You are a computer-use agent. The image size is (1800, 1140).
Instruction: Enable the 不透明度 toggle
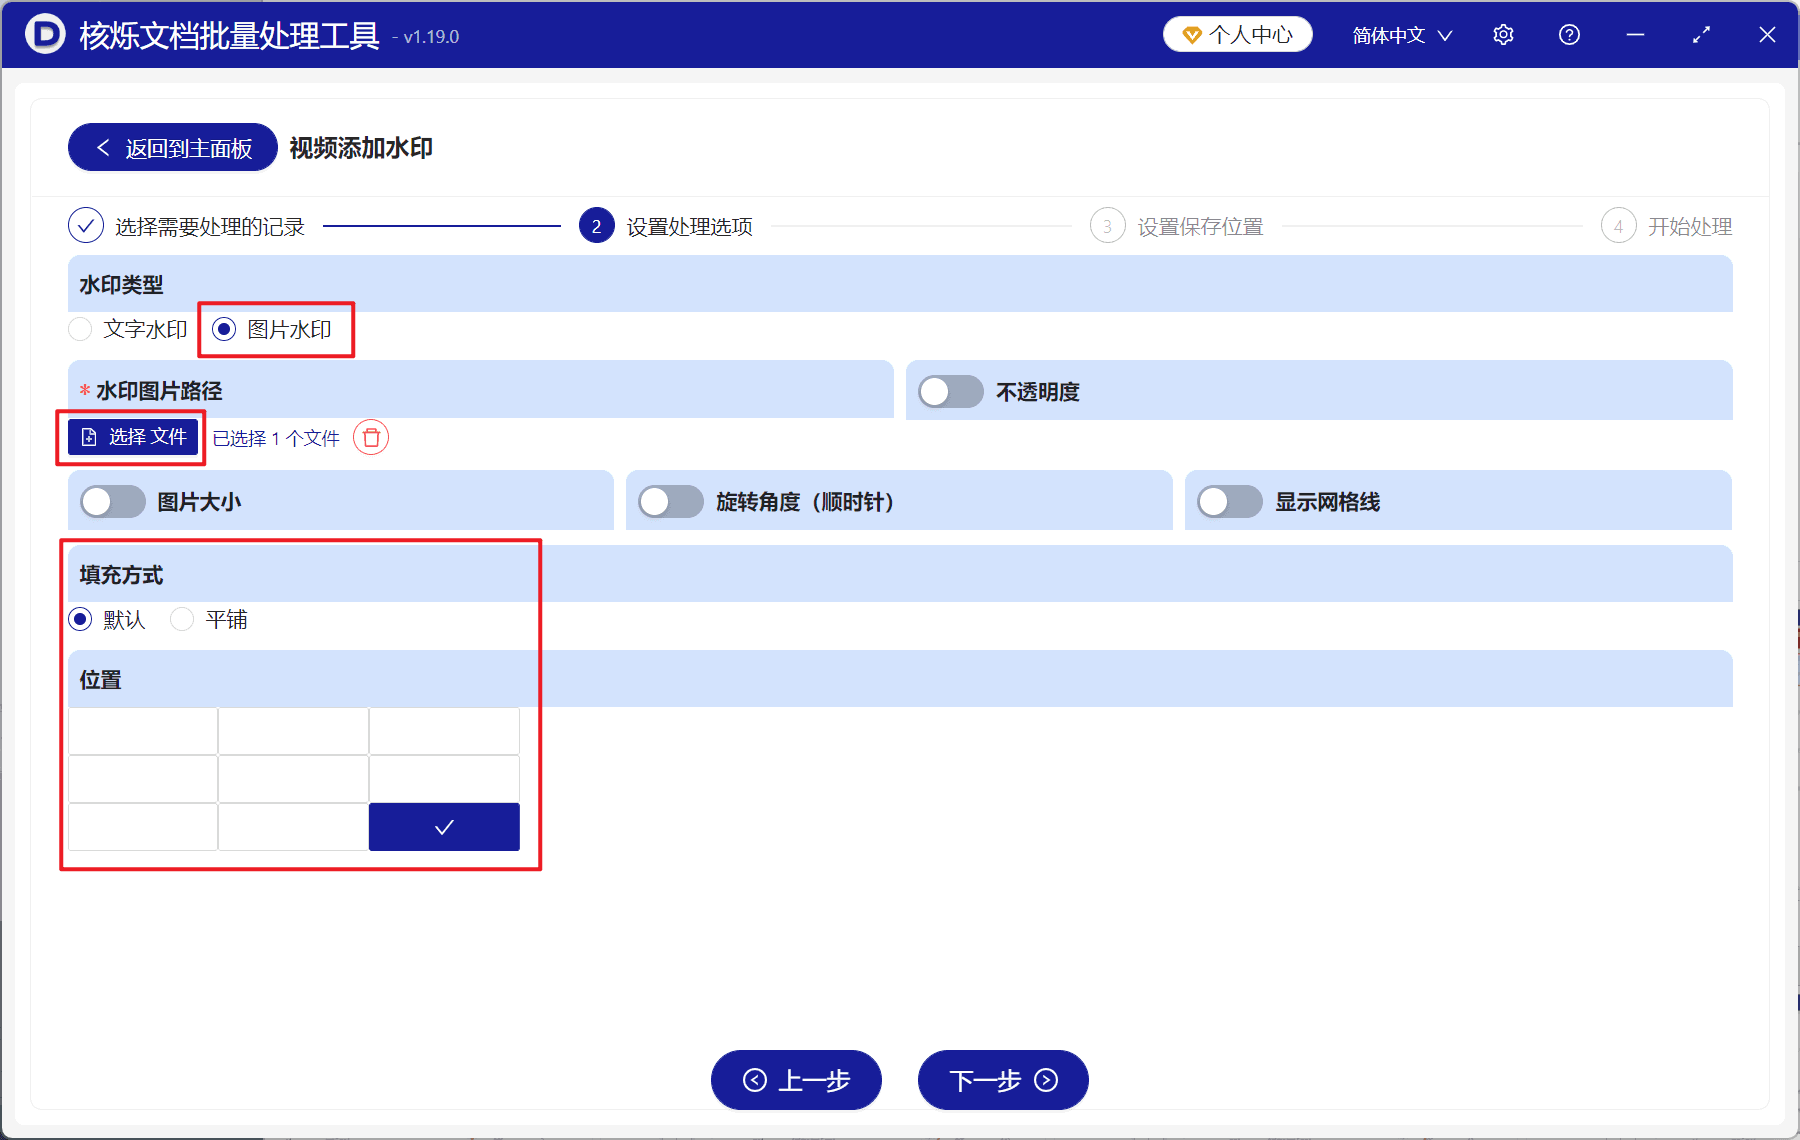point(950,392)
